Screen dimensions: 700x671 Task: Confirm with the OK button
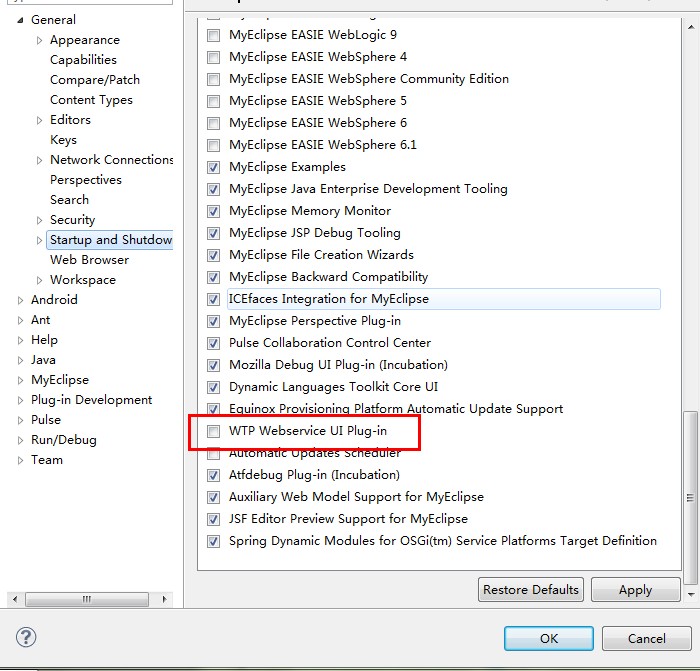point(549,638)
